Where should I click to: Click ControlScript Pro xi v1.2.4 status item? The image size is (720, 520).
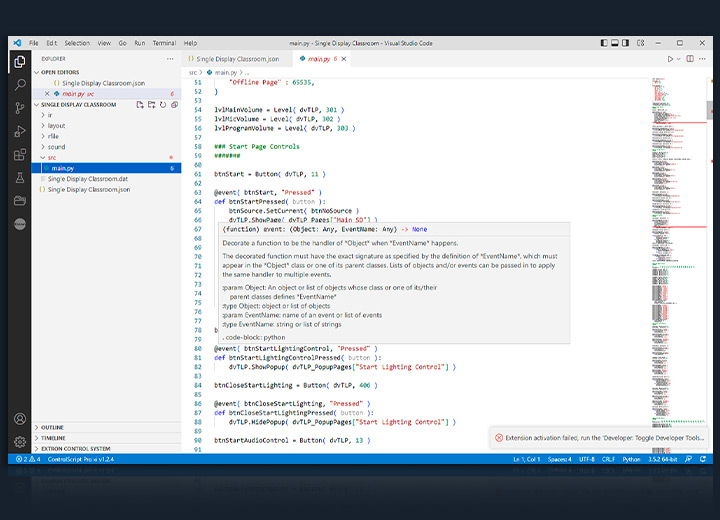(x=81, y=459)
